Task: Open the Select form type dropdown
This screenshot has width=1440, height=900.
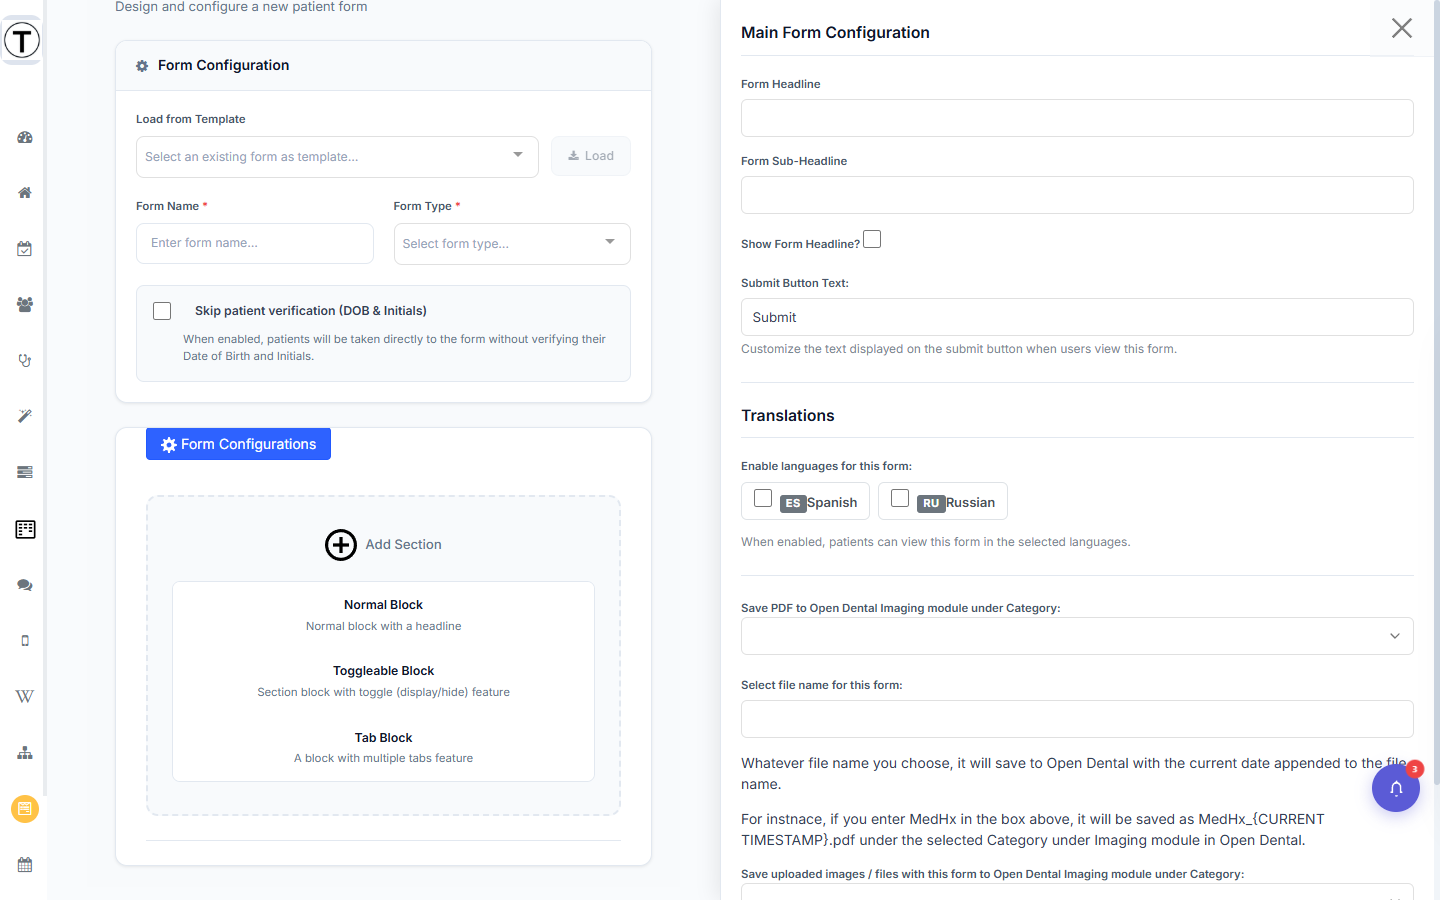Action: (x=512, y=244)
